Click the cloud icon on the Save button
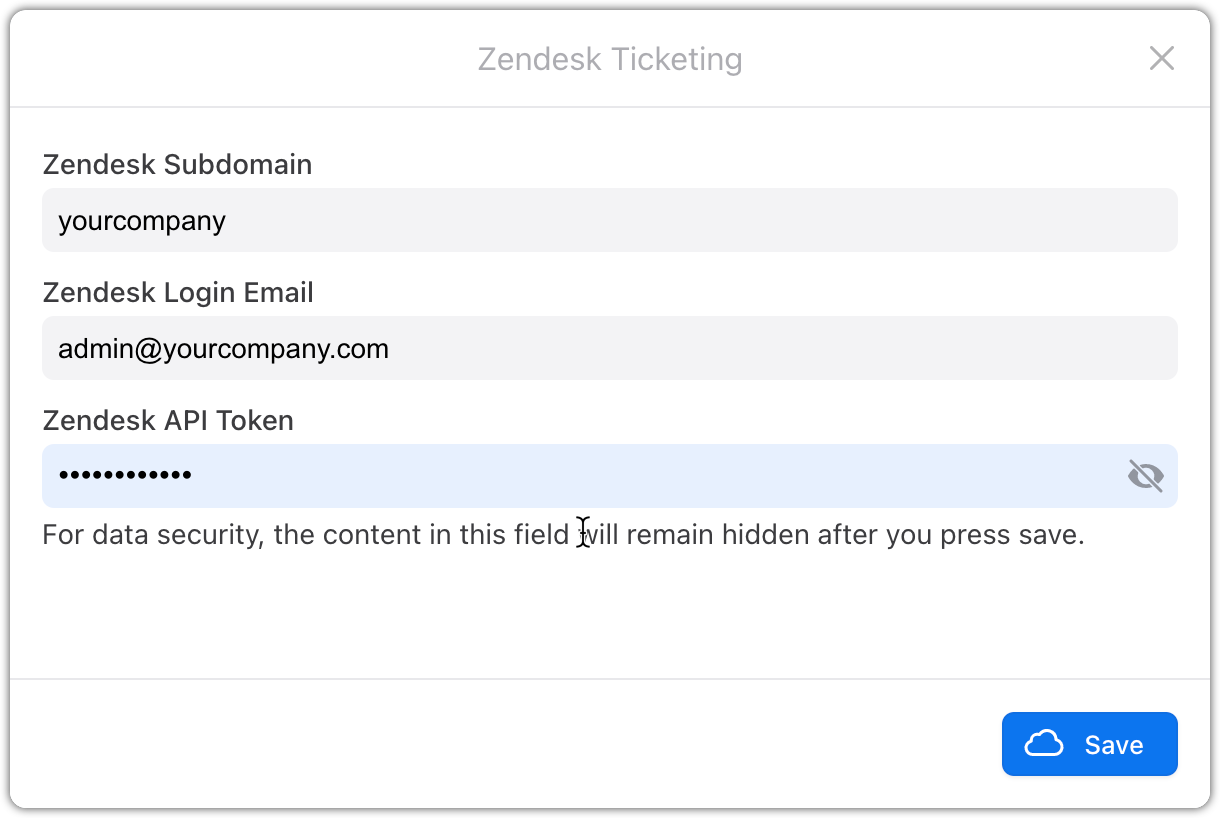 1044,744
